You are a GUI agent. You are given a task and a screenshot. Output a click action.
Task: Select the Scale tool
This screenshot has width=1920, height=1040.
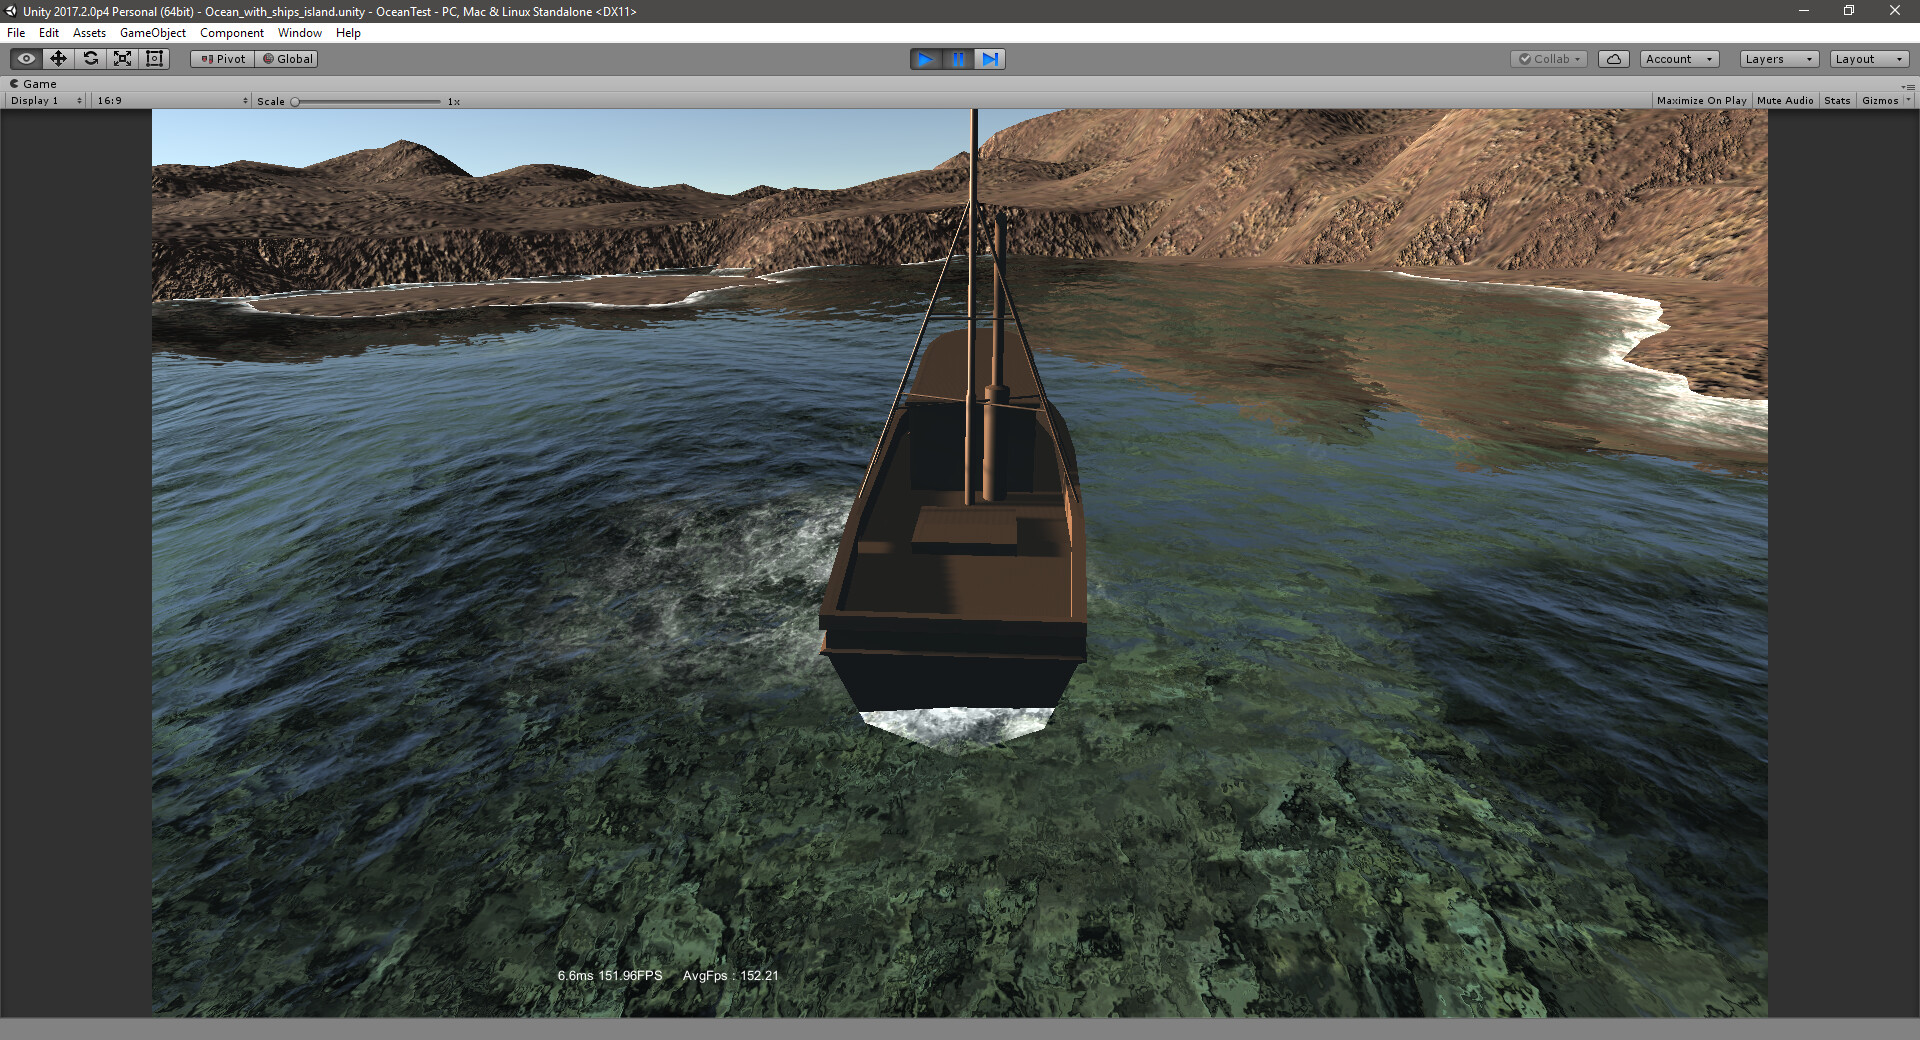coord(122,59)
